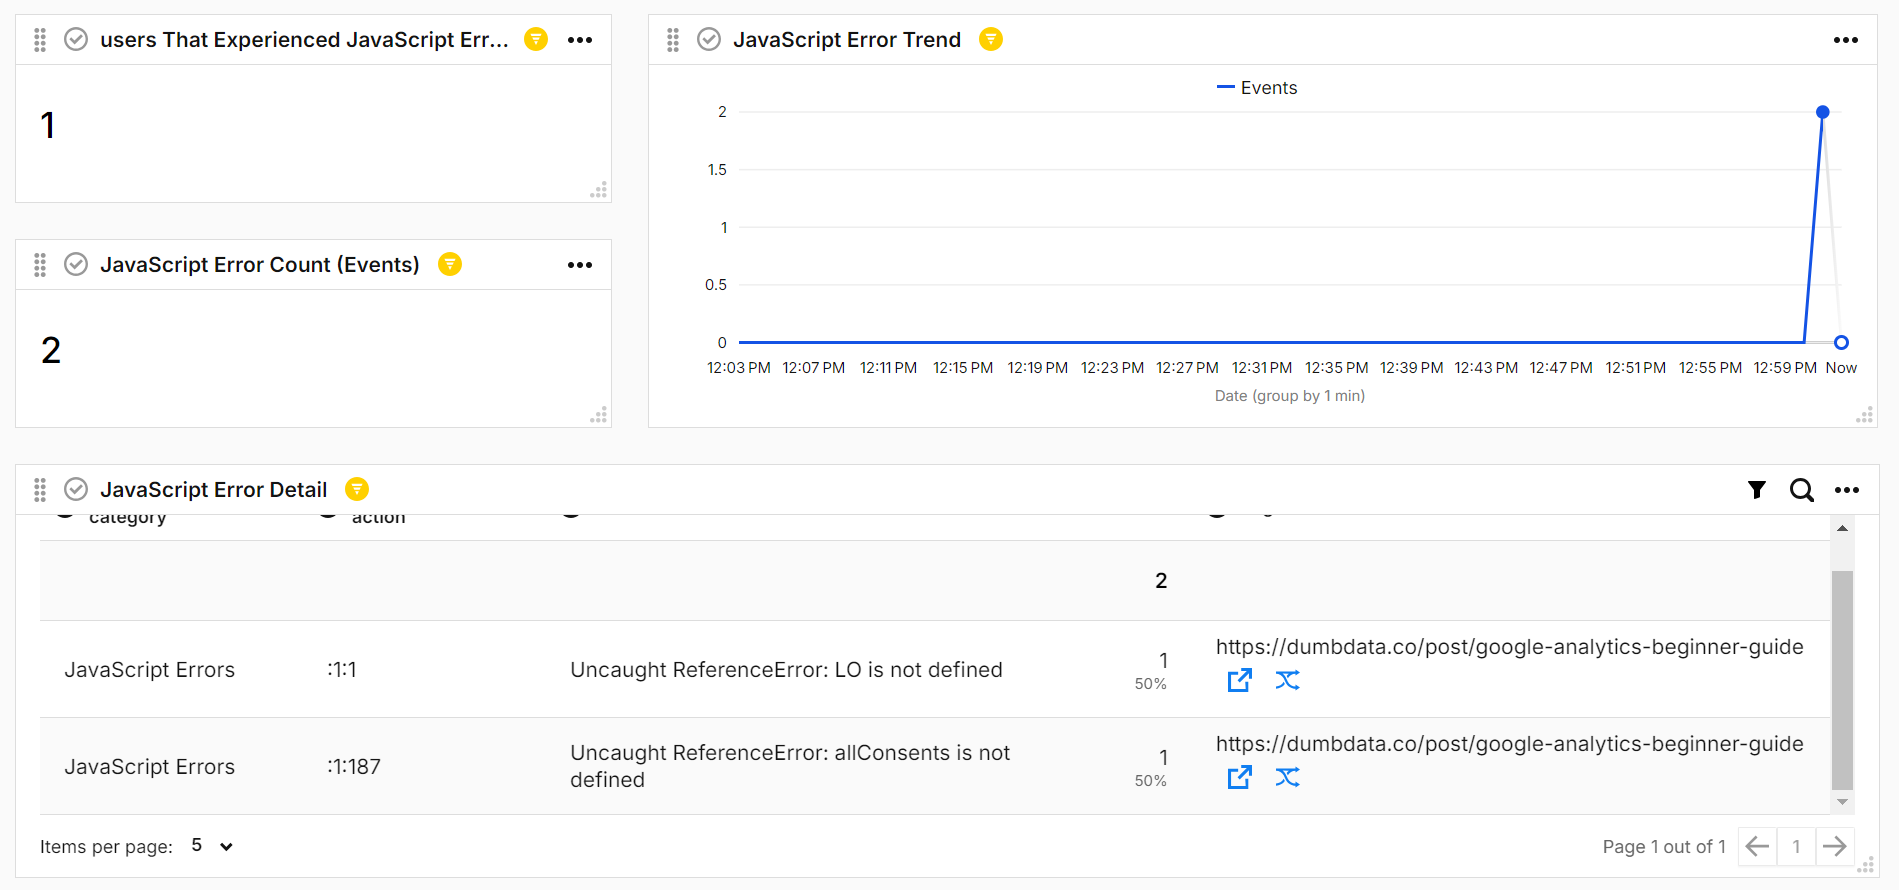Click page number 1 field

pyautogui.click(x=1796, y=847)
